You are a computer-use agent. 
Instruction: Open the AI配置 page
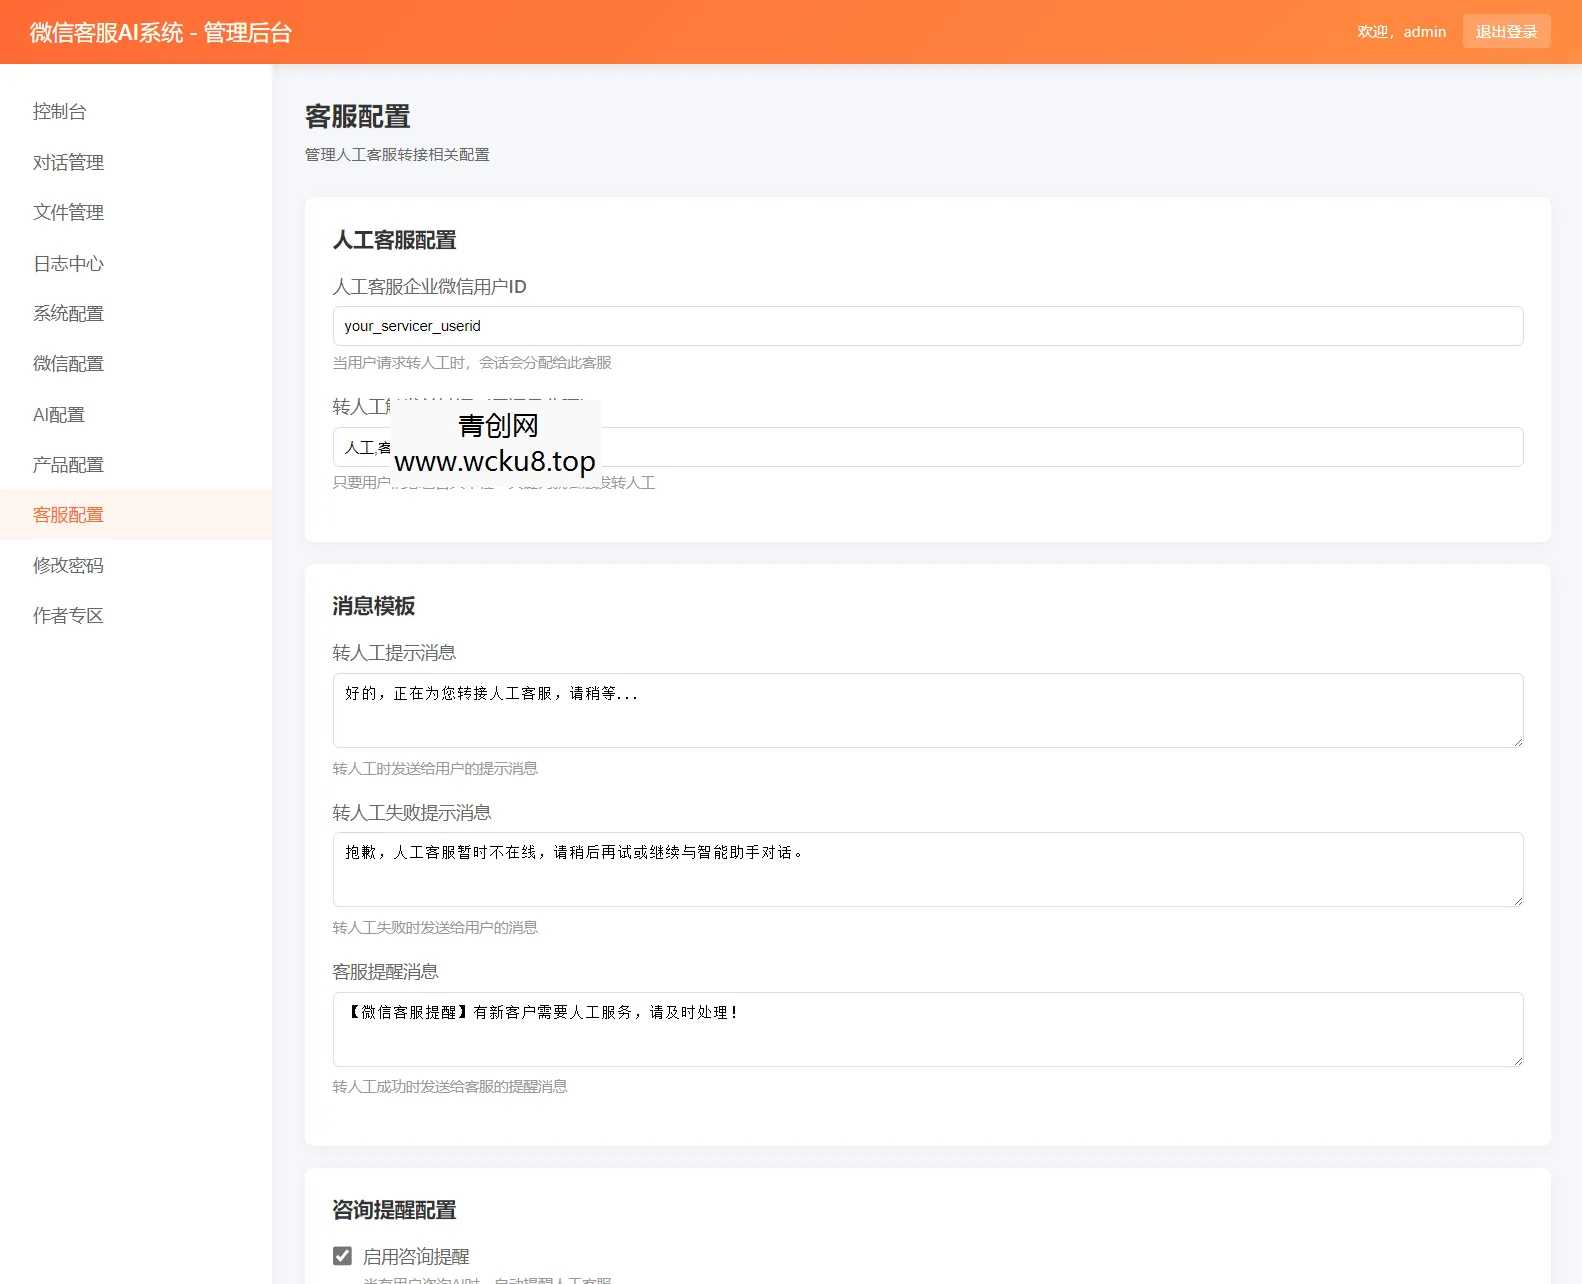pos(136,414)
